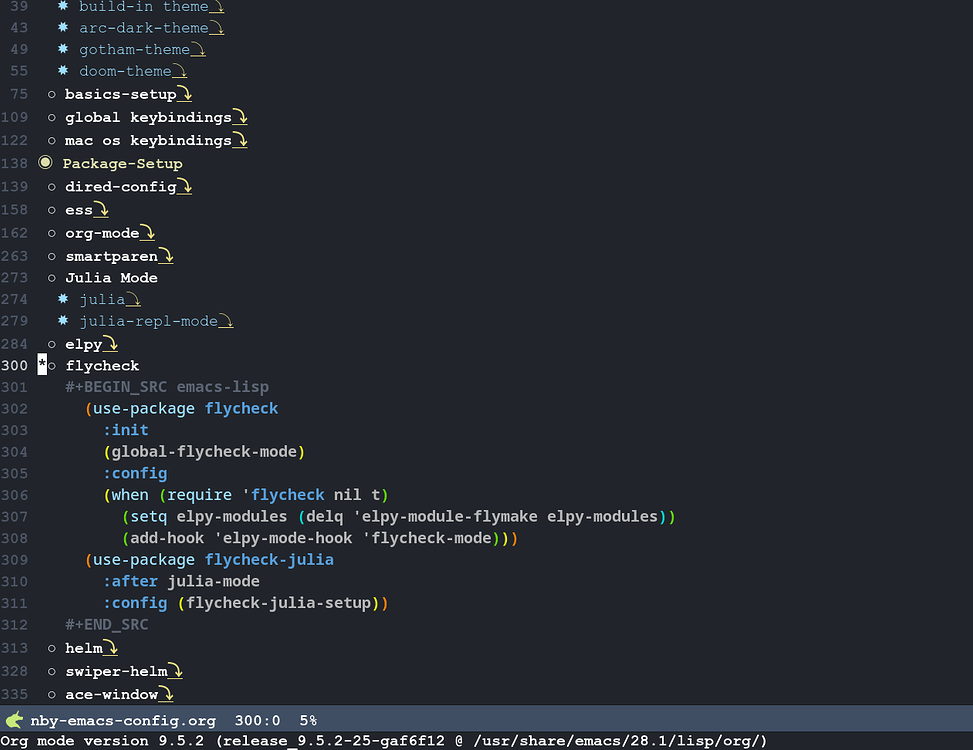Screen dimensions: 973x750
Task: Unfold the swiper-helm heading arrow
Action: coord(177,671)
